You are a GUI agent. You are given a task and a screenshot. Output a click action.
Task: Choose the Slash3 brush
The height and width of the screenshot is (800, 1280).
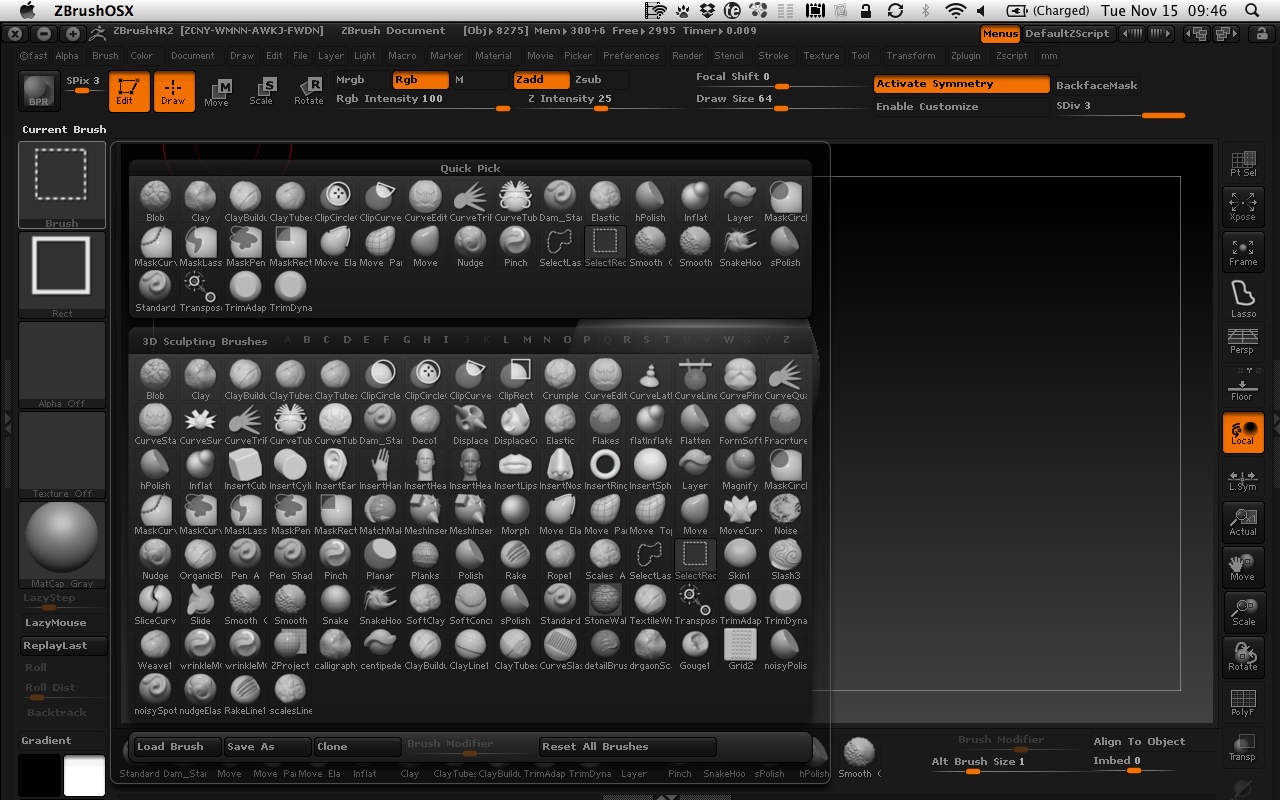point(785,560)
